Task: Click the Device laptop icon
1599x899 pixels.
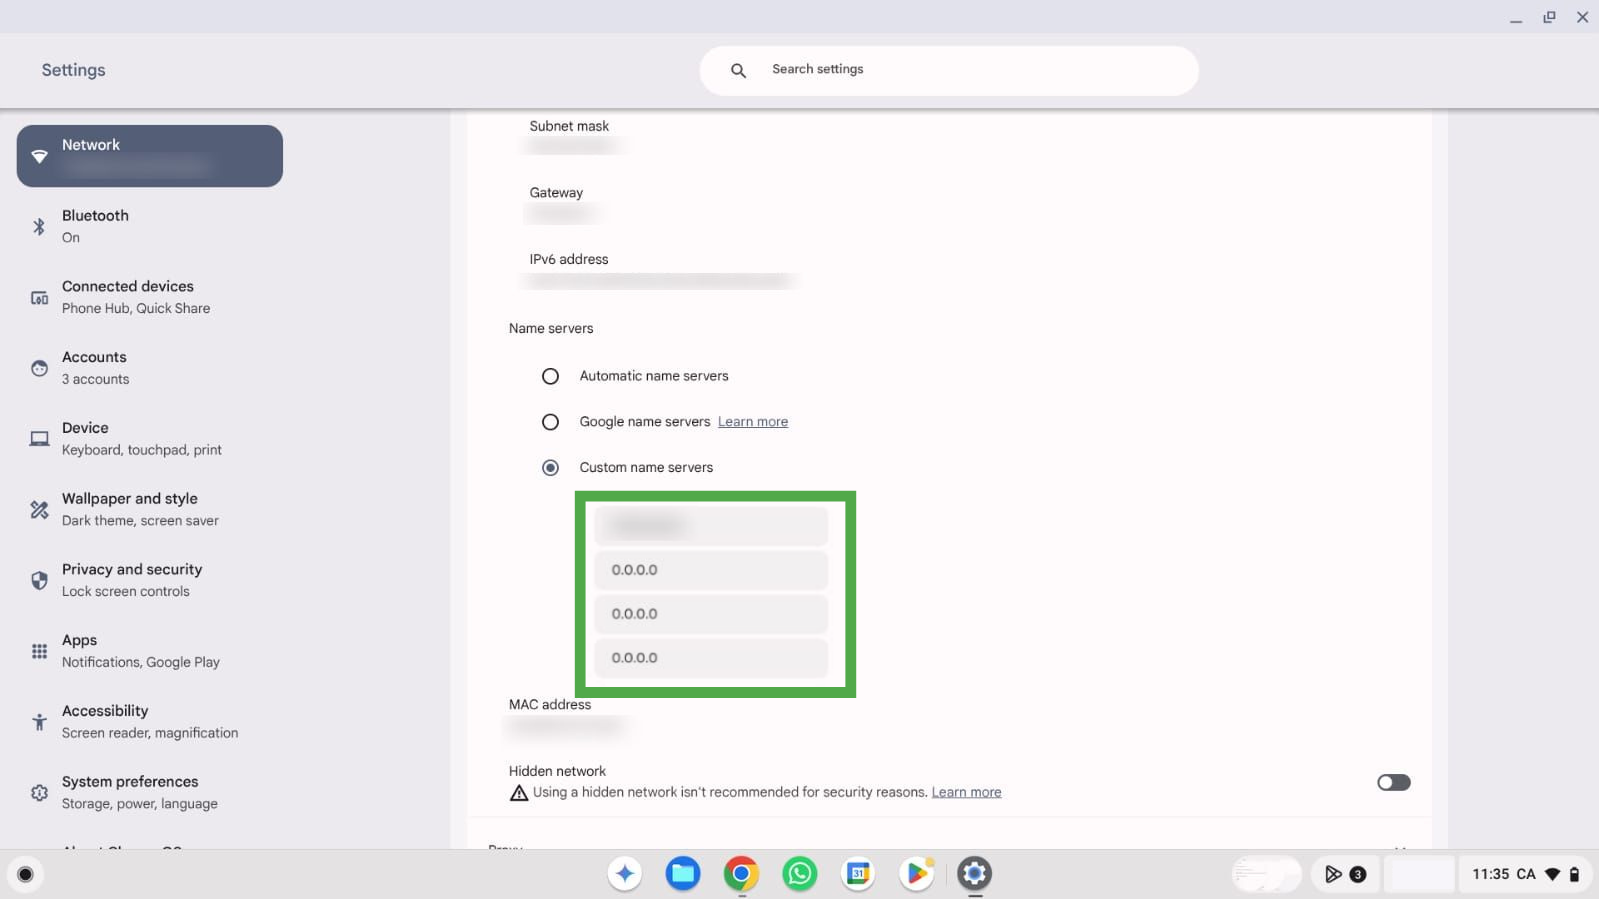Action: tap(39, 439)
